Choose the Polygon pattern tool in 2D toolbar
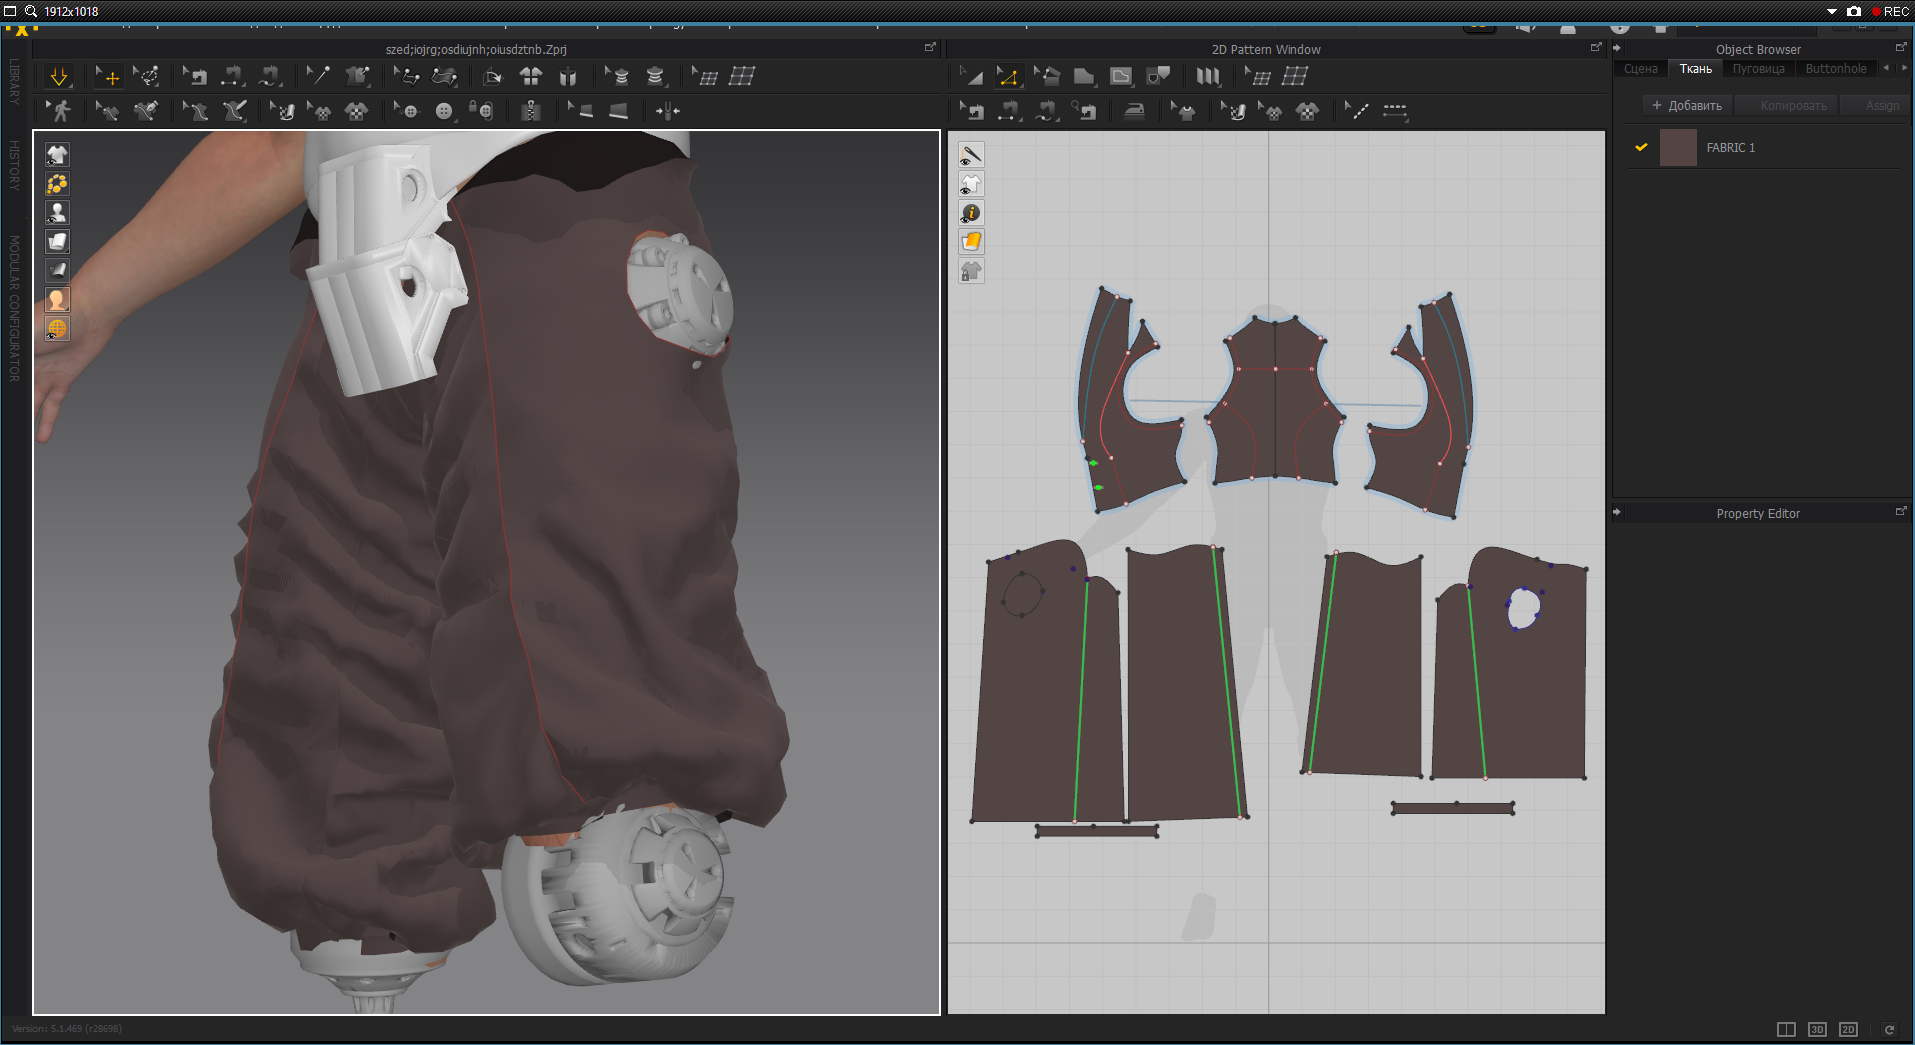 pyautogui.click(x=1084, y=76)
